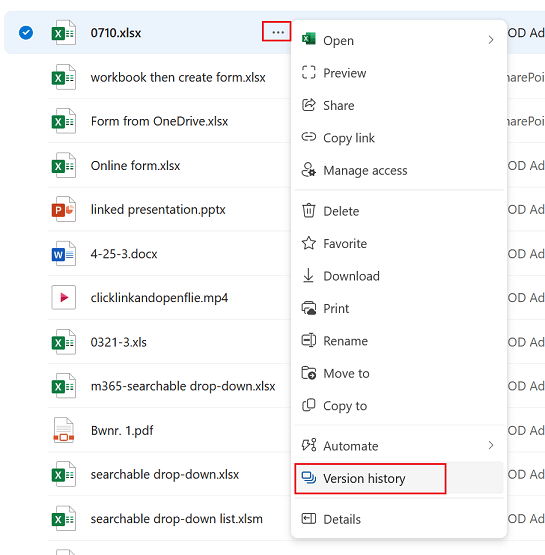Click PowerPoint icon of linked presentation.pptx

tap(64, 210)
